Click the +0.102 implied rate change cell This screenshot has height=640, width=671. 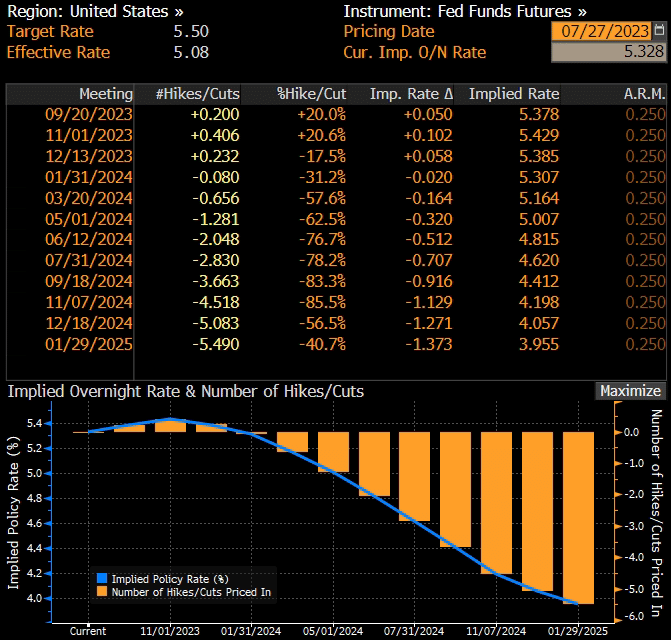428,136
